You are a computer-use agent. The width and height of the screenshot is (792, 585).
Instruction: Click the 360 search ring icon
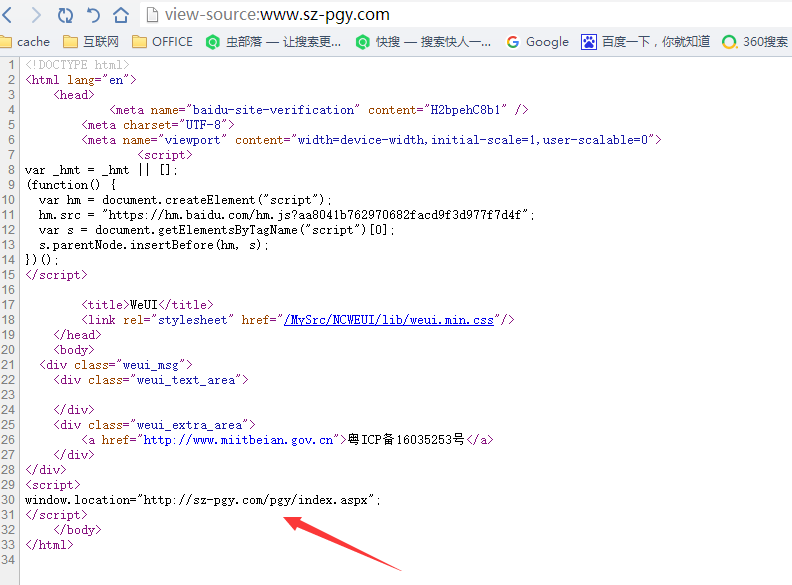click(x=729, y=42)
